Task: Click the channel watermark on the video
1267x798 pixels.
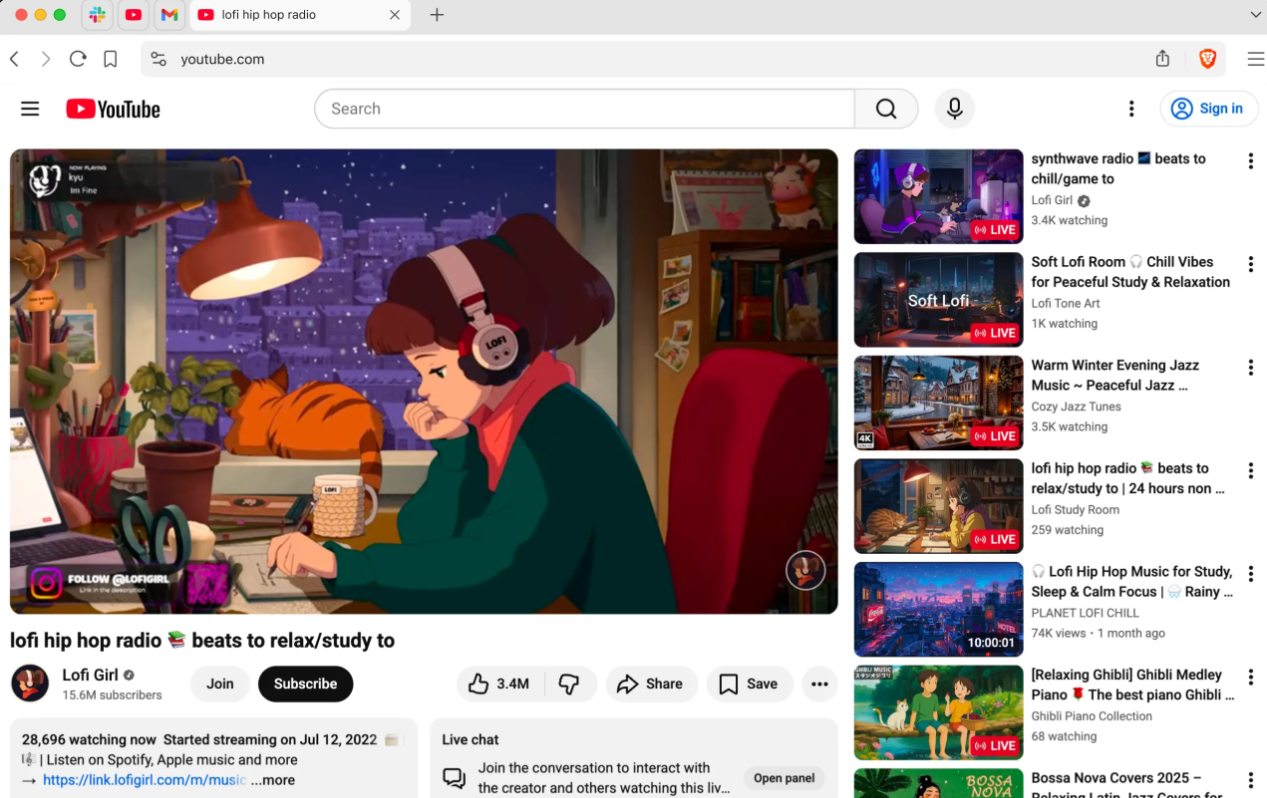Action: click(805, 570)
